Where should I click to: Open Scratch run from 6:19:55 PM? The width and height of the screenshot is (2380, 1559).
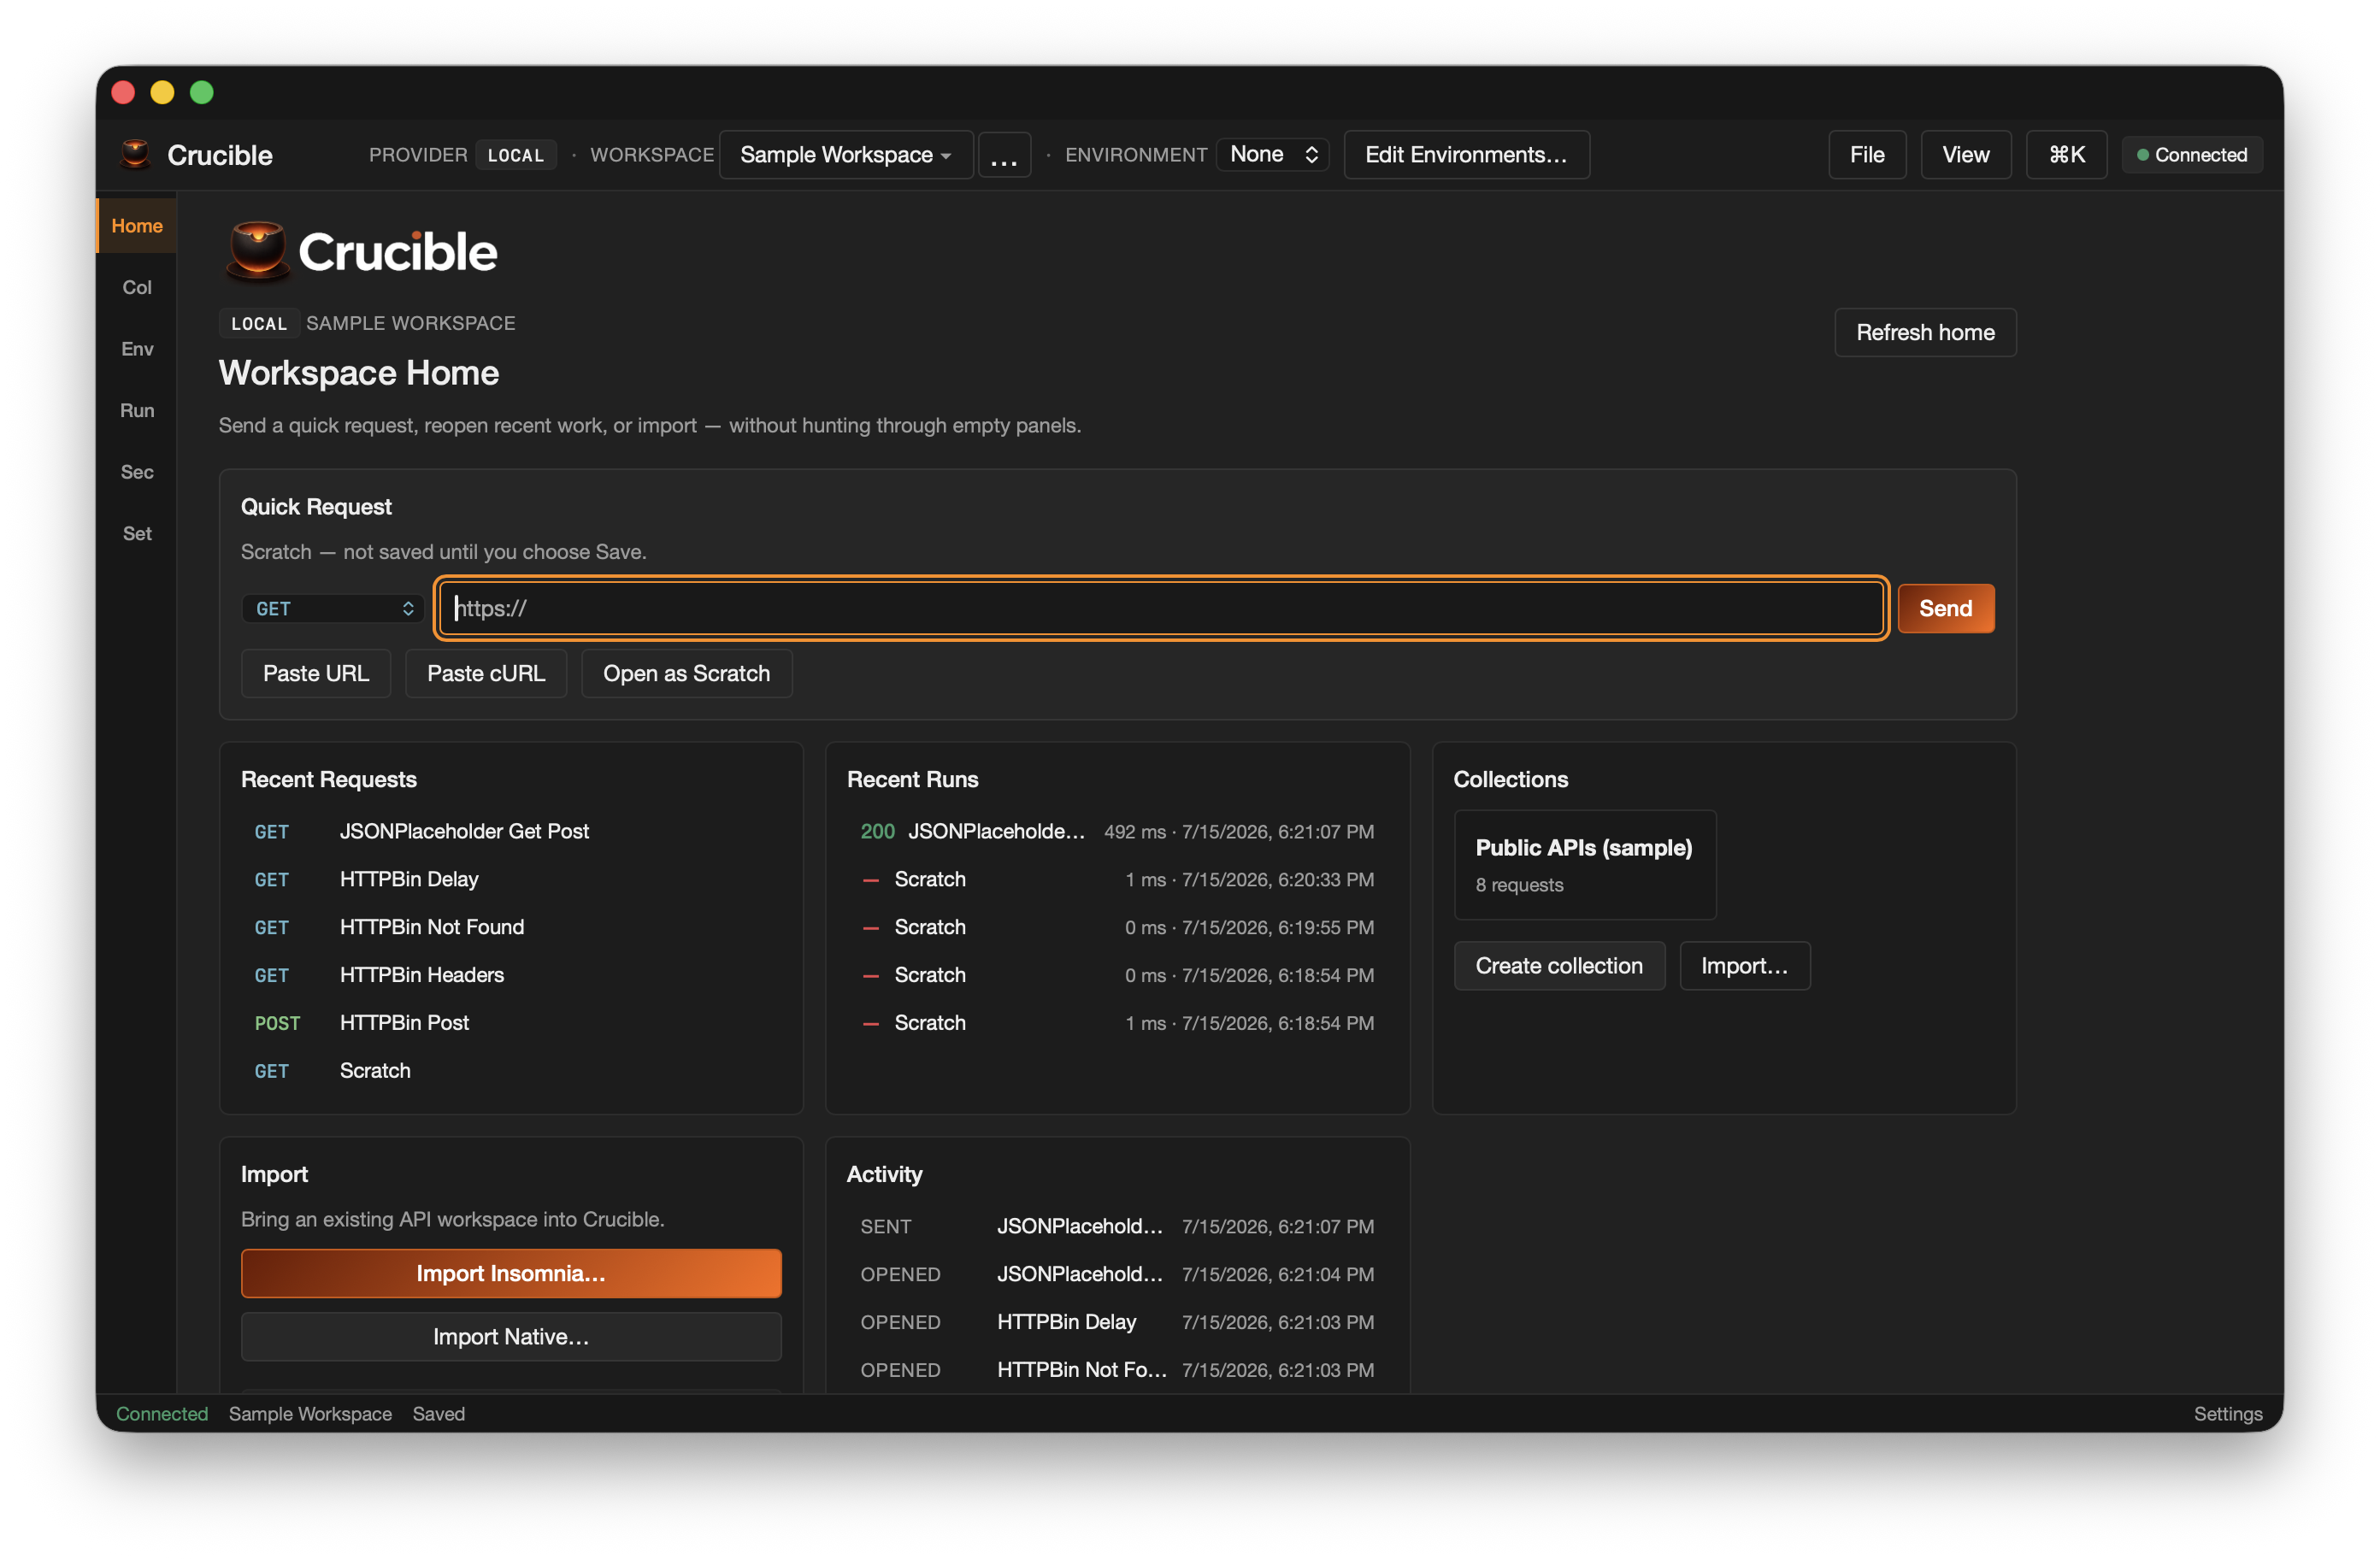(x=1117, y=927)
